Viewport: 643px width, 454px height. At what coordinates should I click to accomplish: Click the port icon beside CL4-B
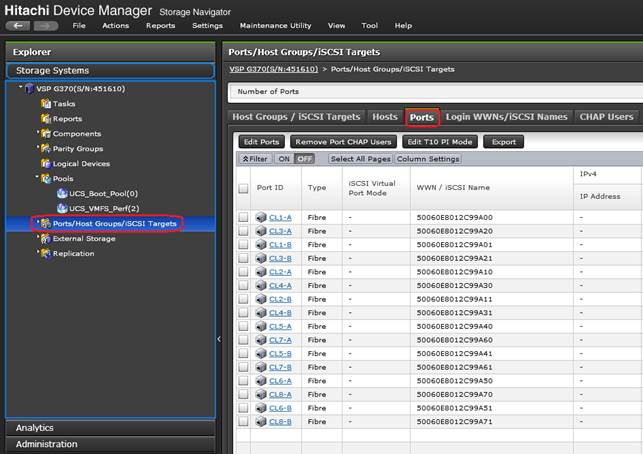tap(261, 313)
